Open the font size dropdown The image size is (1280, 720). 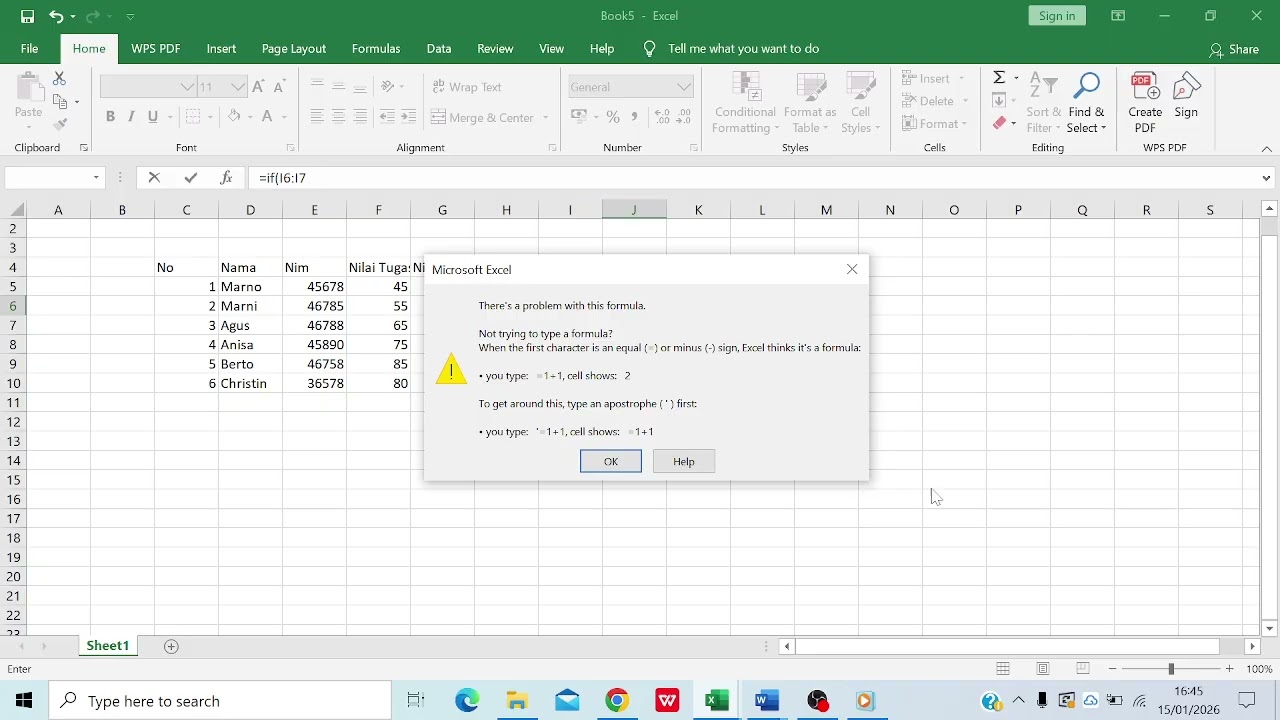[237, 87]
